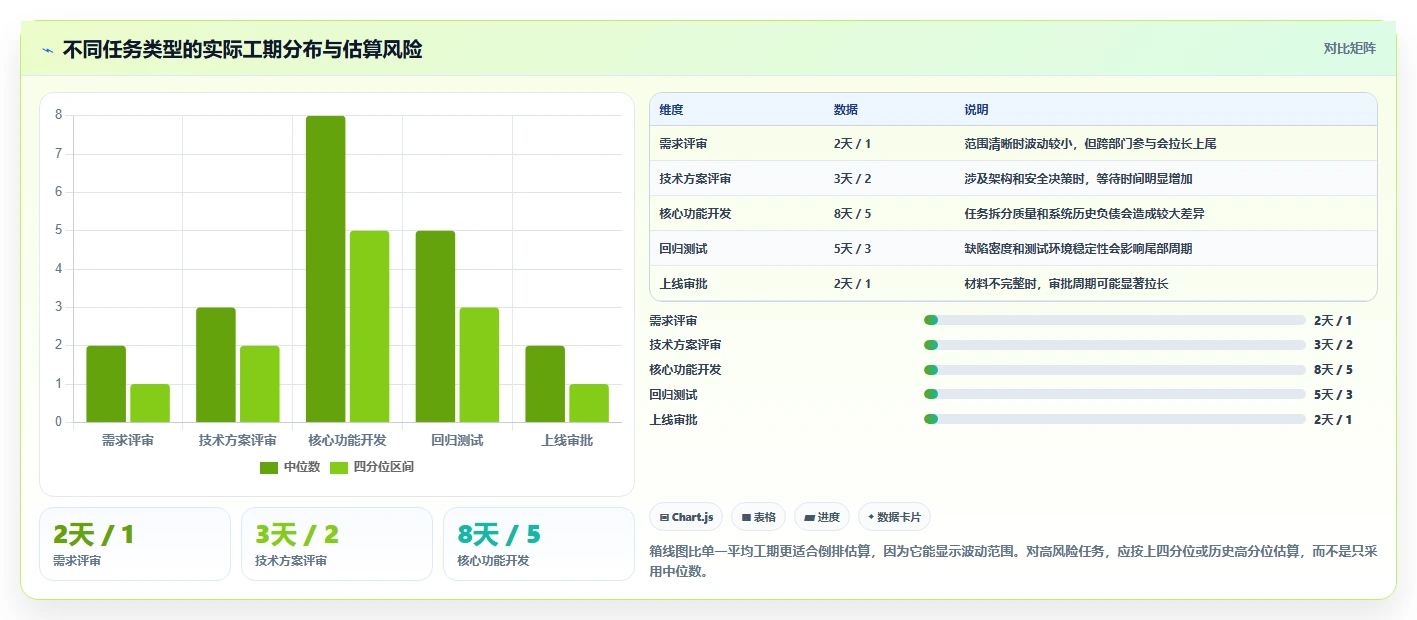Image resolution: width=1417 pixels, height=620 pixels.
Task: Click the 8天 / 5 value beside progress list
Action: pos(1333,370)
